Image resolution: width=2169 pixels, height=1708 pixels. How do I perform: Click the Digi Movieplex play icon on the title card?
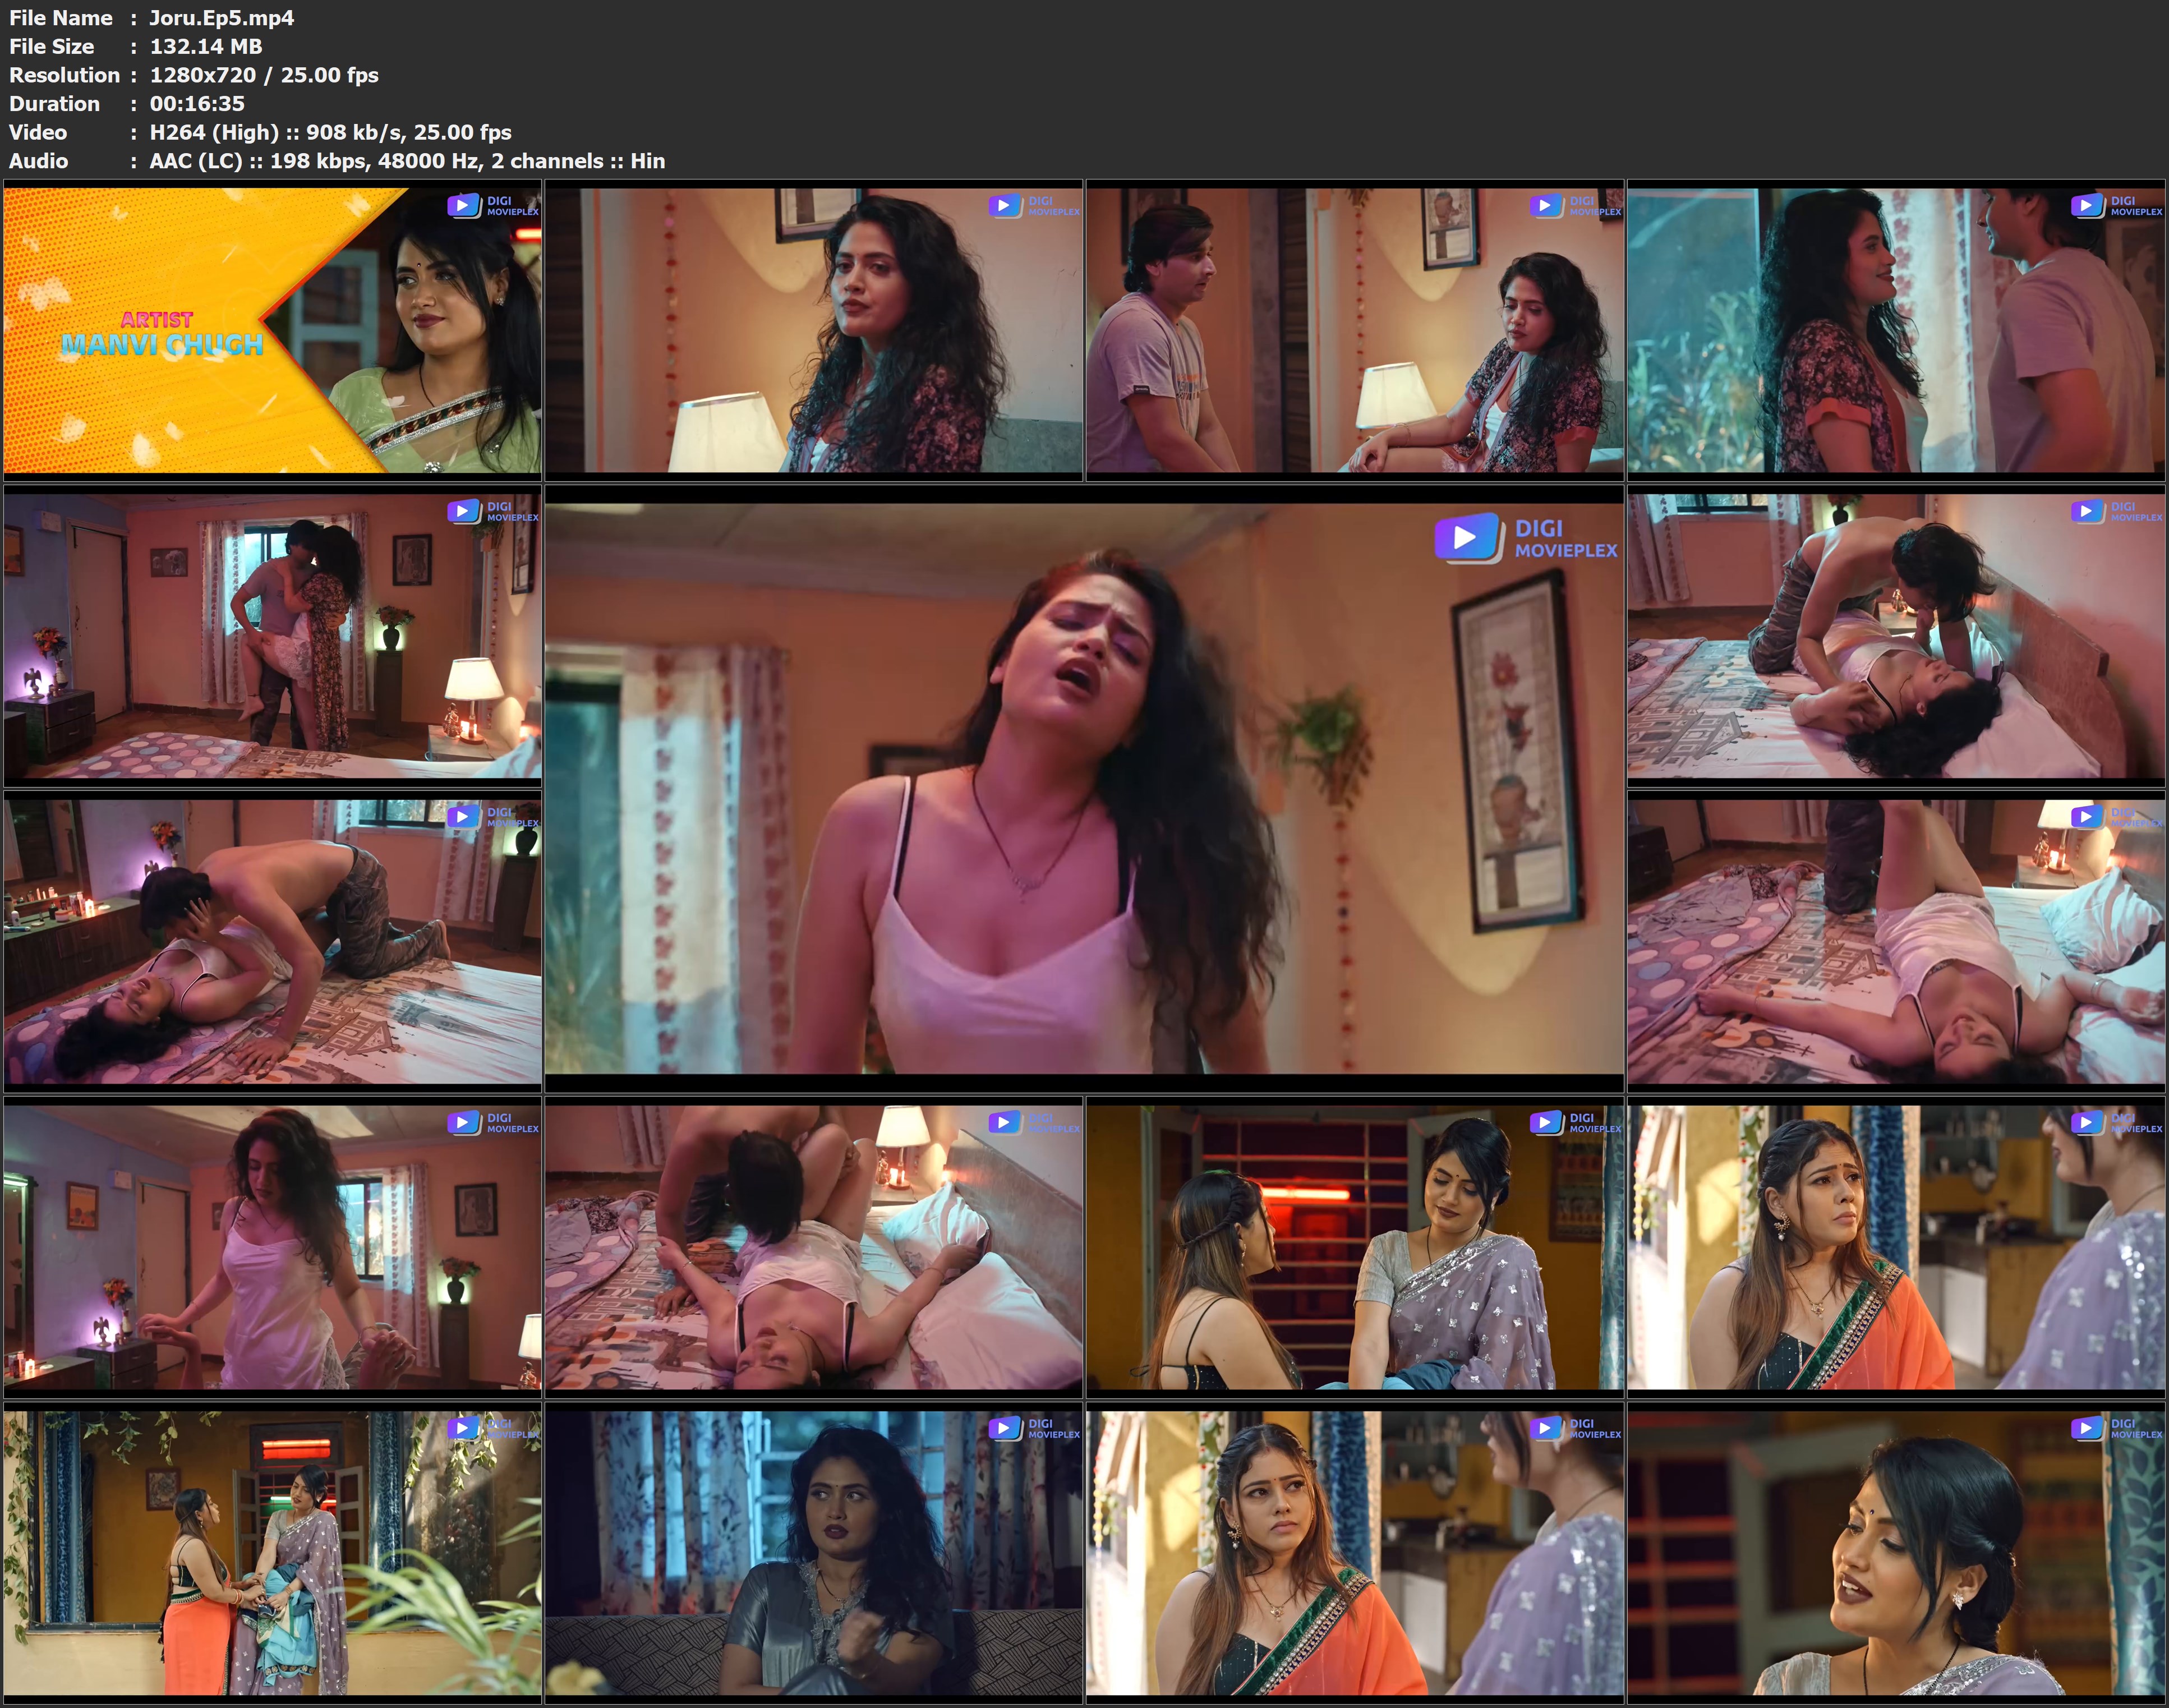pos(463,206)
